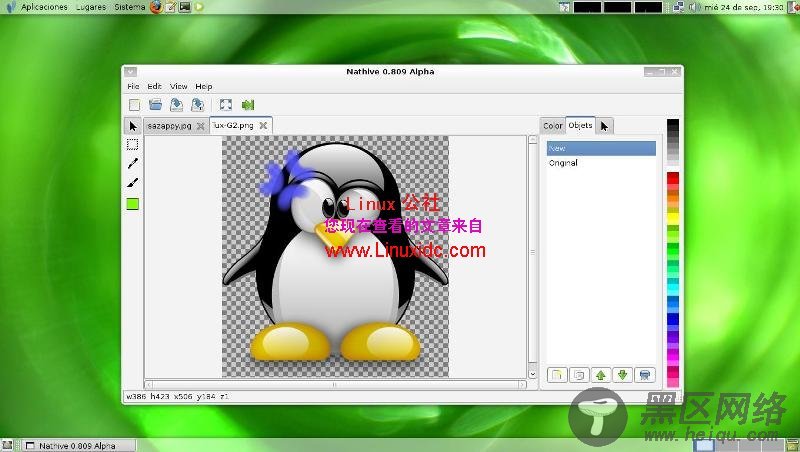Select the New layer in Objets list

(x=601, y=148)
